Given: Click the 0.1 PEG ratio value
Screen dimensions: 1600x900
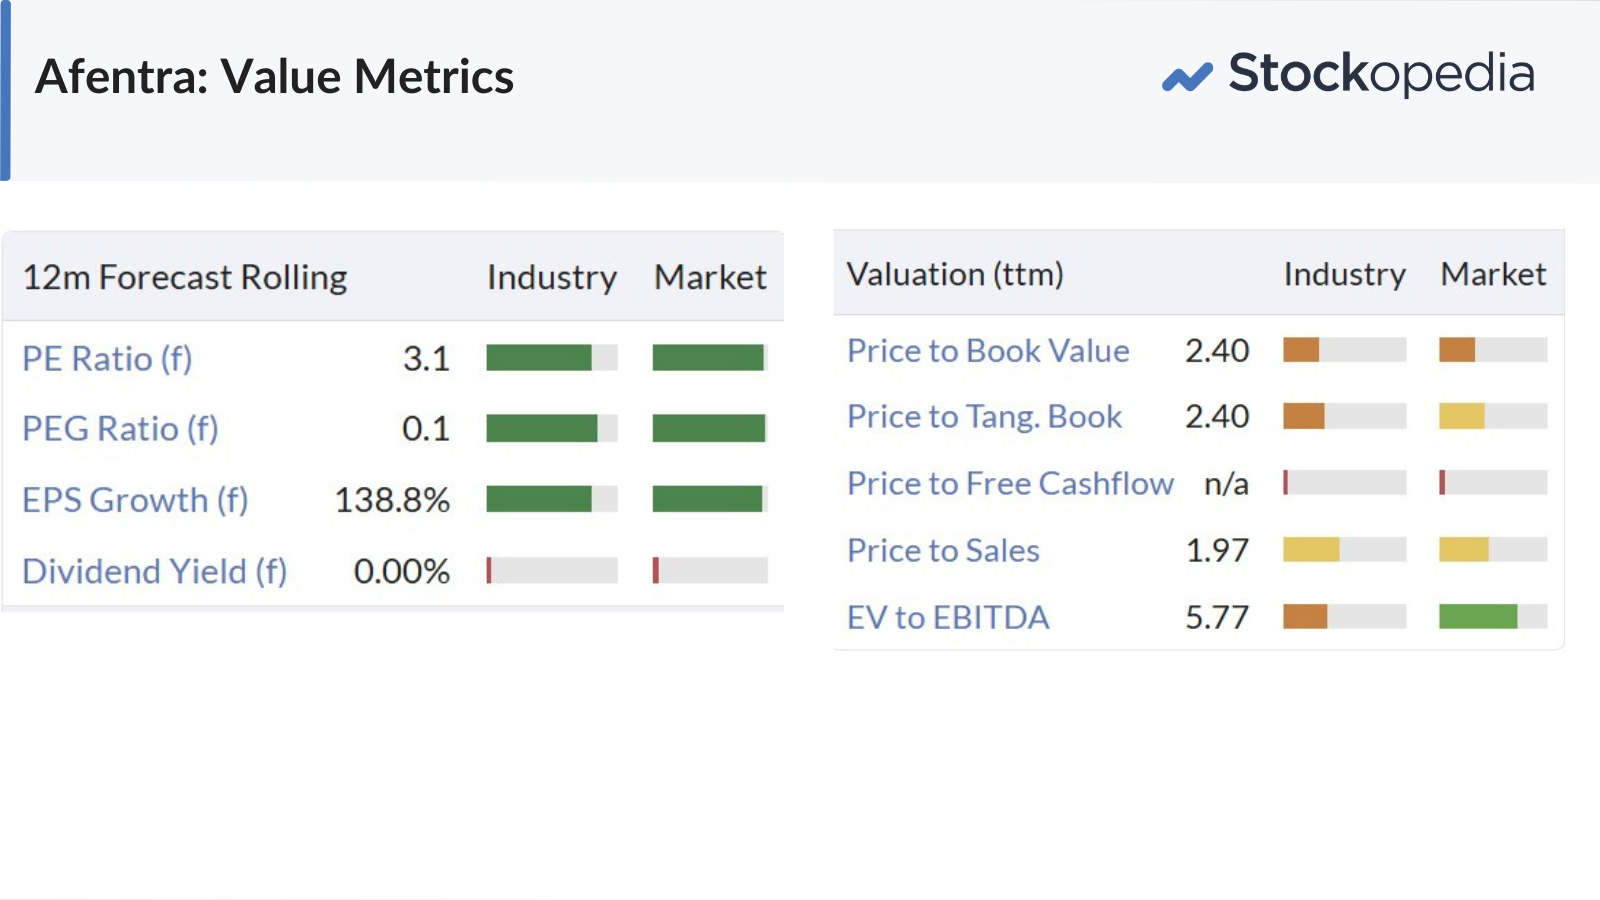Looking at the screenshot, I should point(426,429).
